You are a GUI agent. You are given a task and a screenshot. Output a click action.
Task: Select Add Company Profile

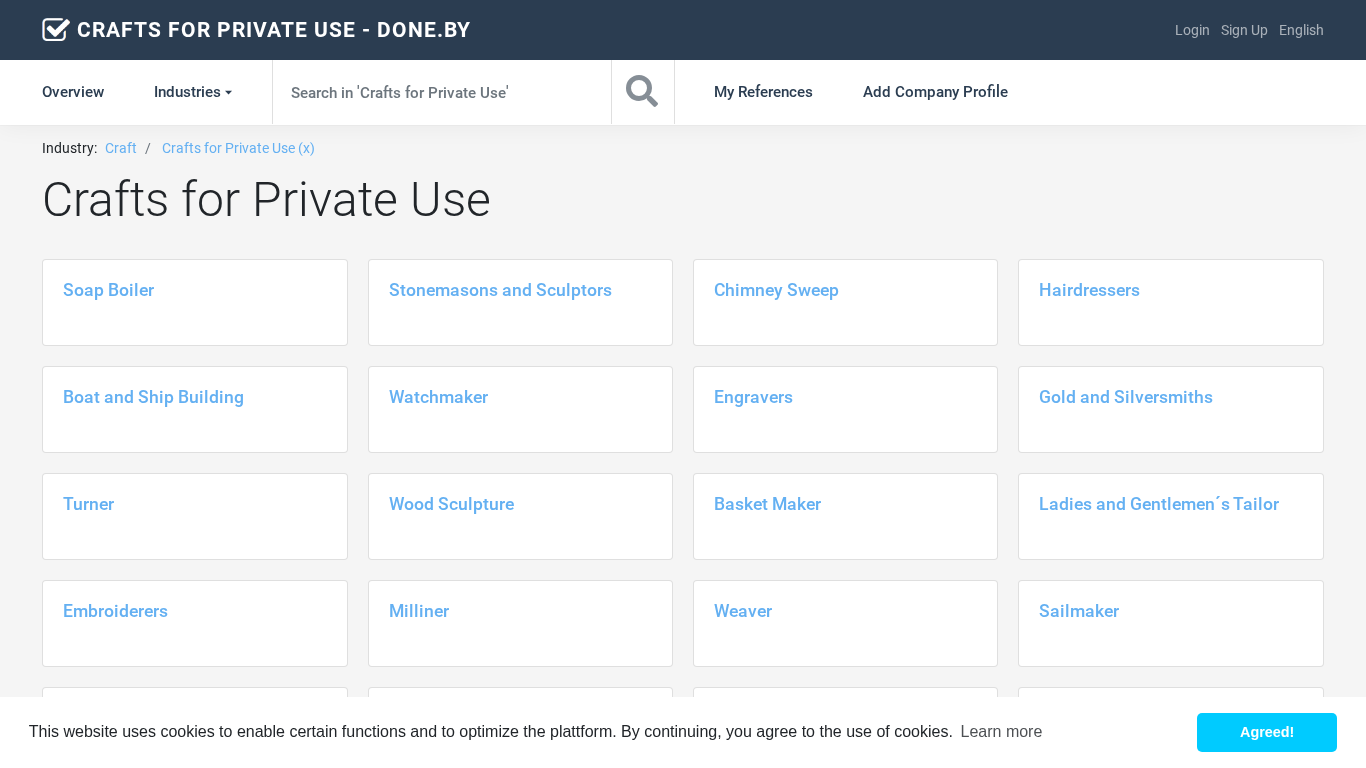pyautogui.click(x=935, y=92)
